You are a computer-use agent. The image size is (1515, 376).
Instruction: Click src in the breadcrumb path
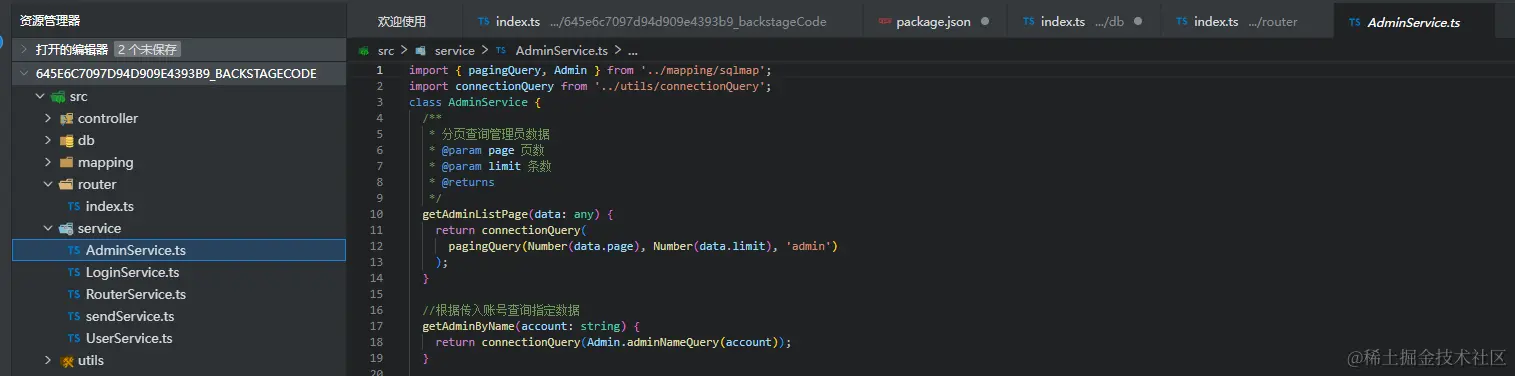pyautogui.click(x=386, y=50)
